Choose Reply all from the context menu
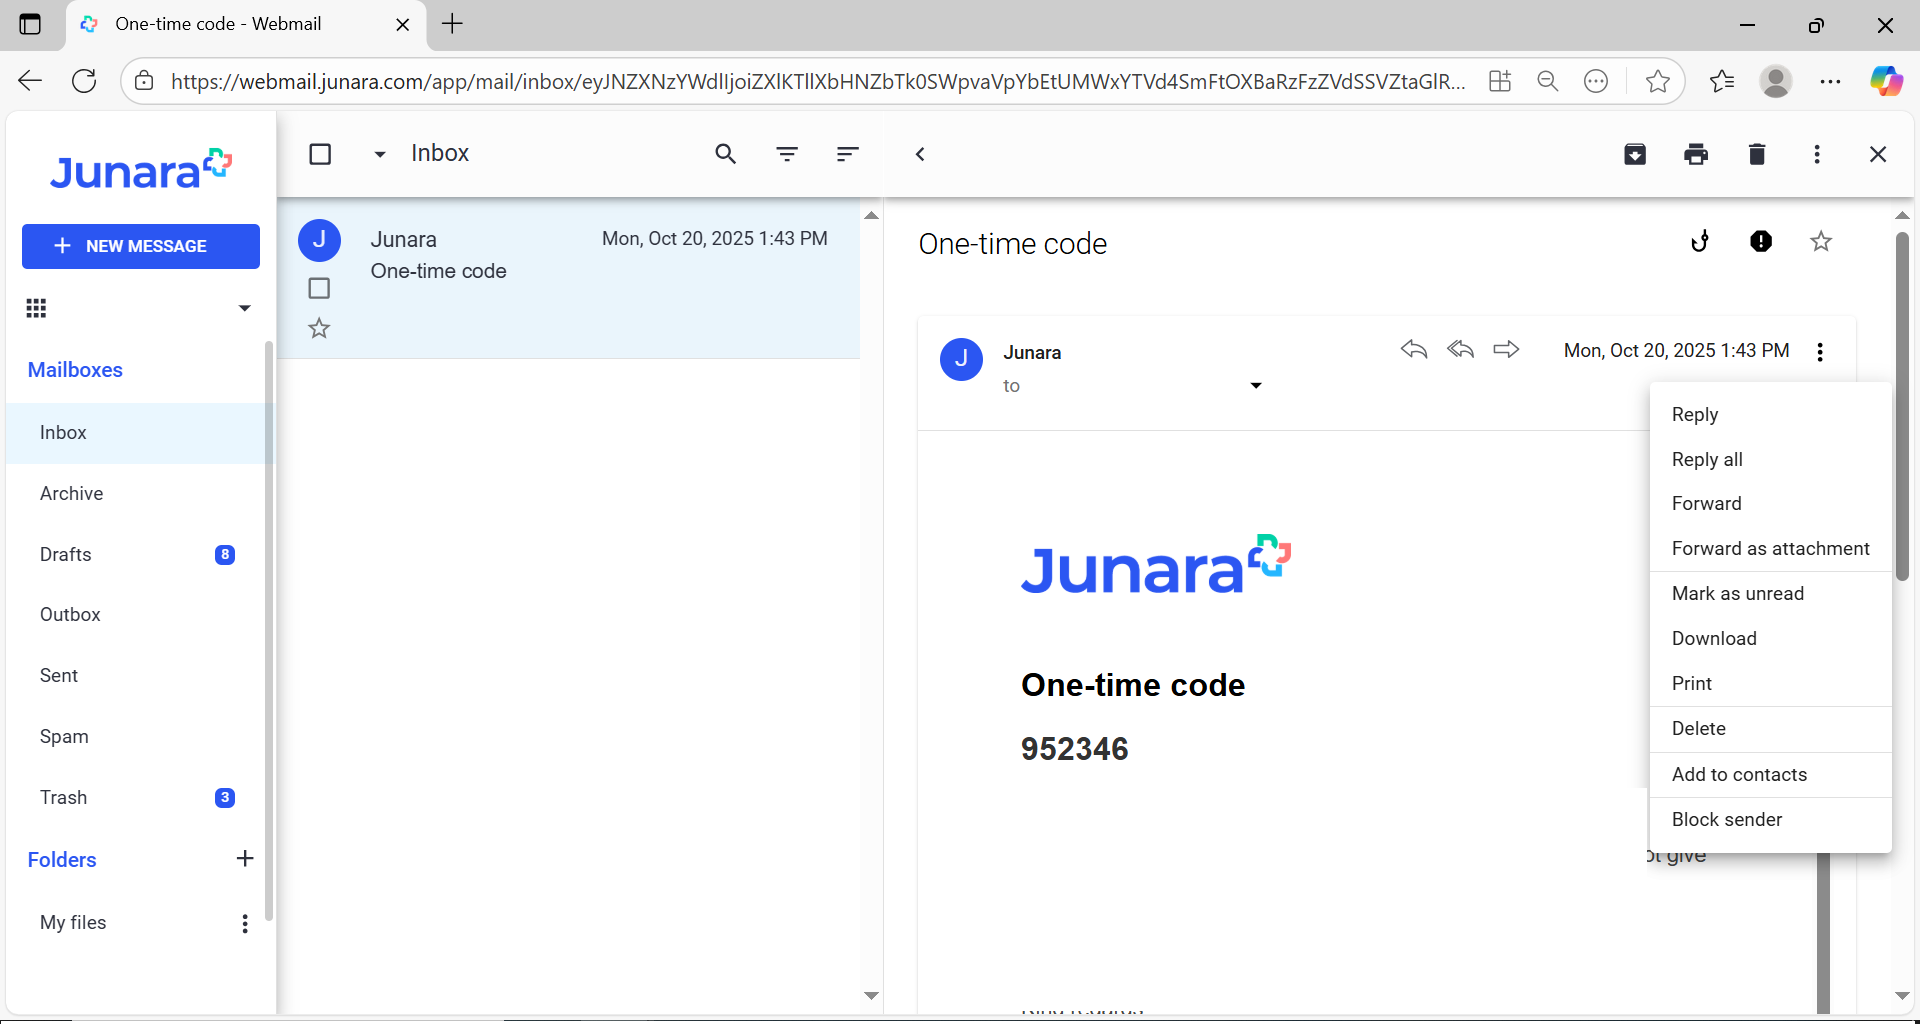 pos(1770,459)
